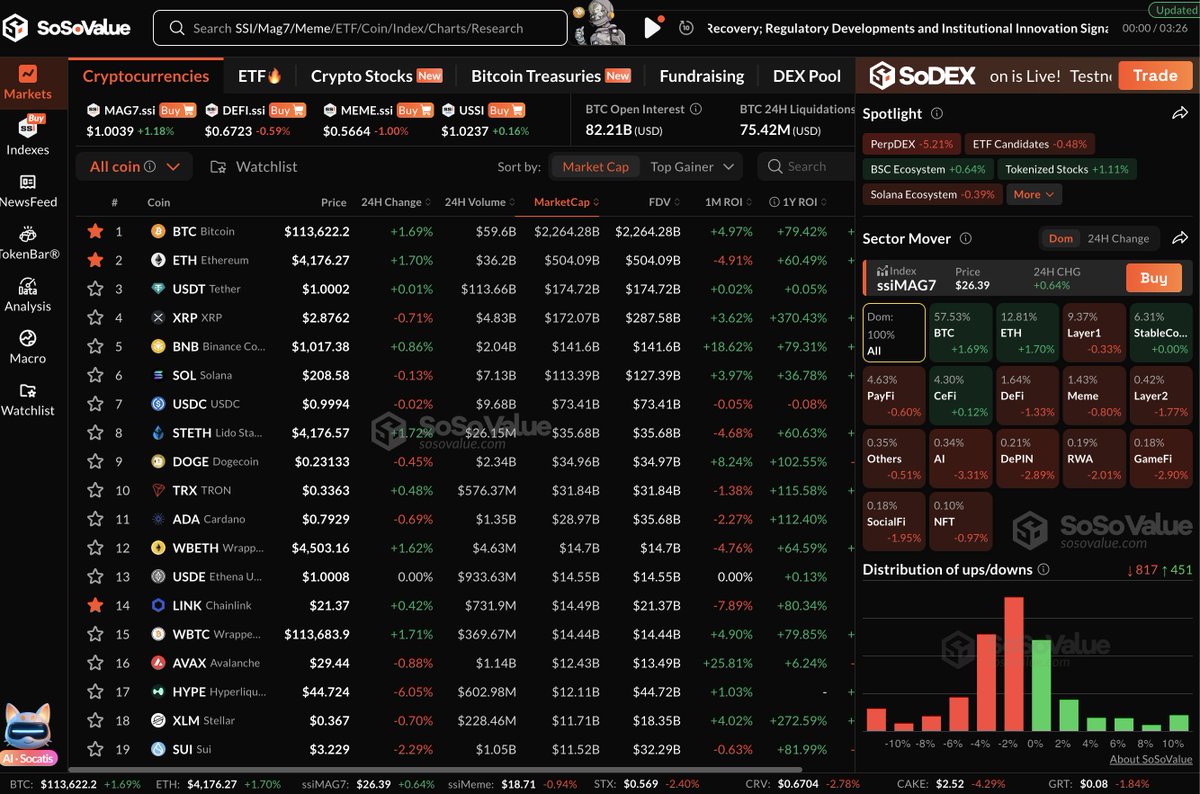Star DOGE to add to watchlist

pyautogui.click(x=95, y=462)
